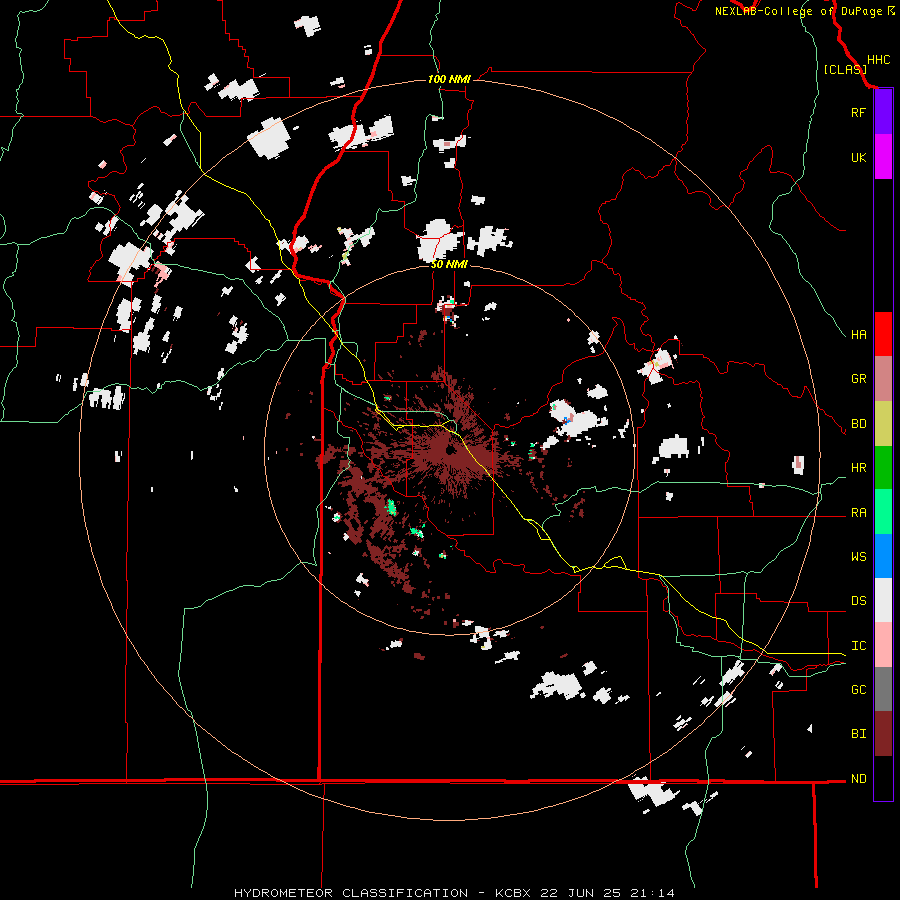Click the BD legend label
This screenshot has height=900, width=900.
click(858, 424)
